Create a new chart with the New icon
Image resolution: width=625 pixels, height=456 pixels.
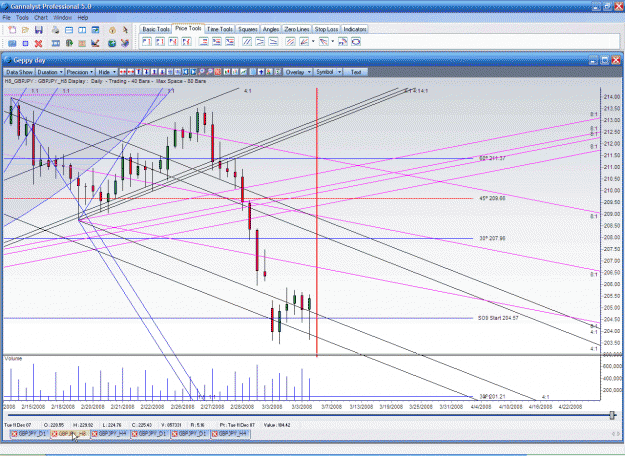(x=12, y=30)
